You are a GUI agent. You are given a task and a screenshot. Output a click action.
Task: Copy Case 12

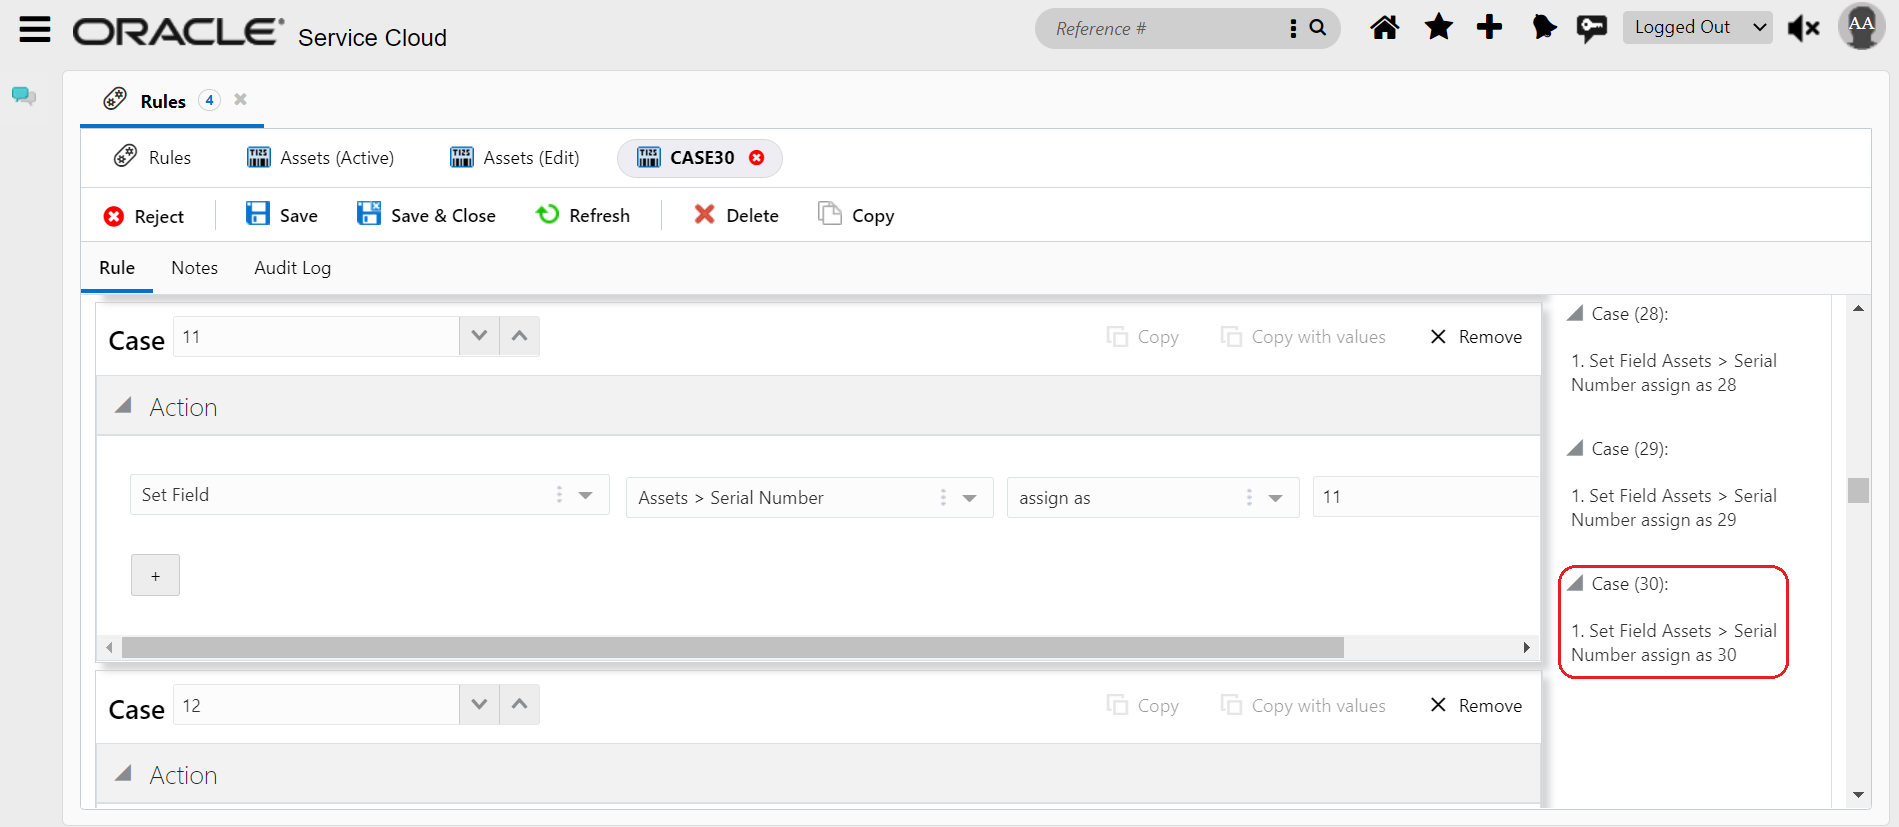tap(1143, 706)
